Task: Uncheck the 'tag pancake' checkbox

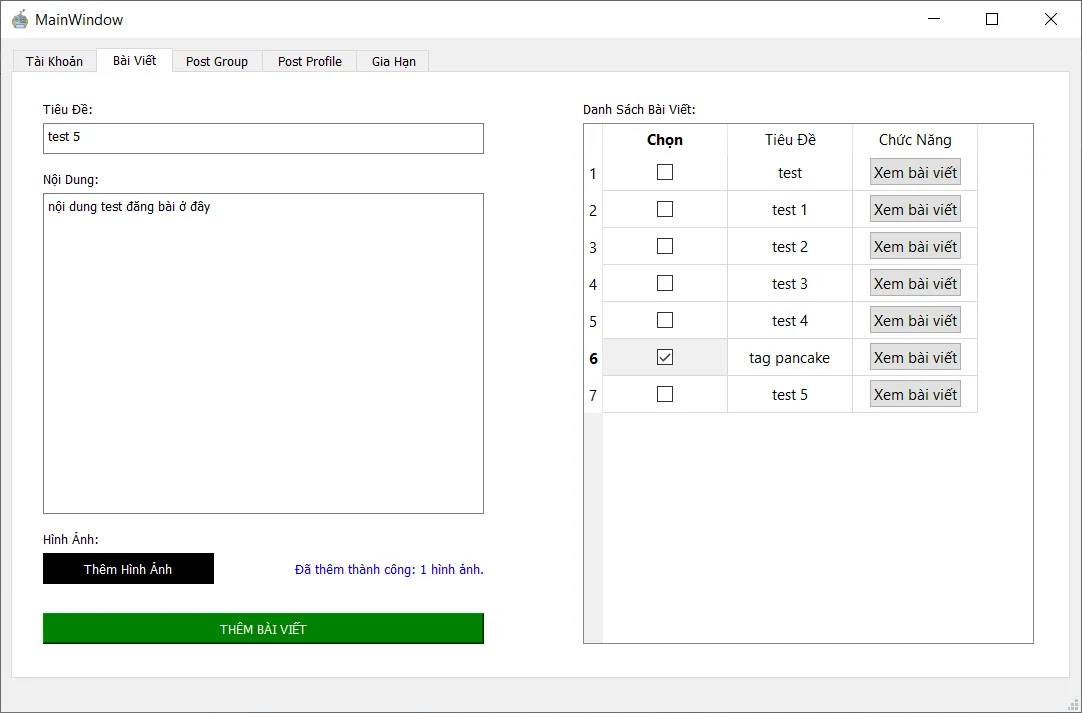Action: pos(665,357)
